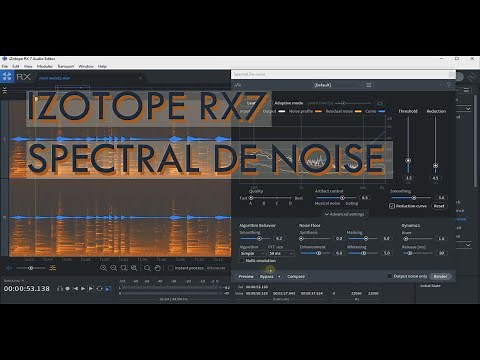Open the Instant process mode dropdown
This screenshot has width=480, height=360.
tap(216, 268)
